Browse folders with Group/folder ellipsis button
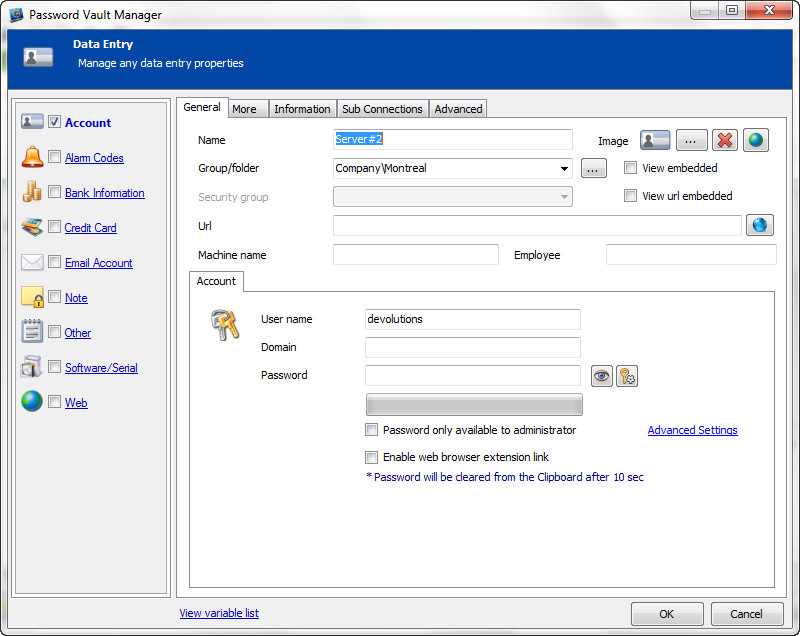The image size is (800, 636). tap(593, 168)
